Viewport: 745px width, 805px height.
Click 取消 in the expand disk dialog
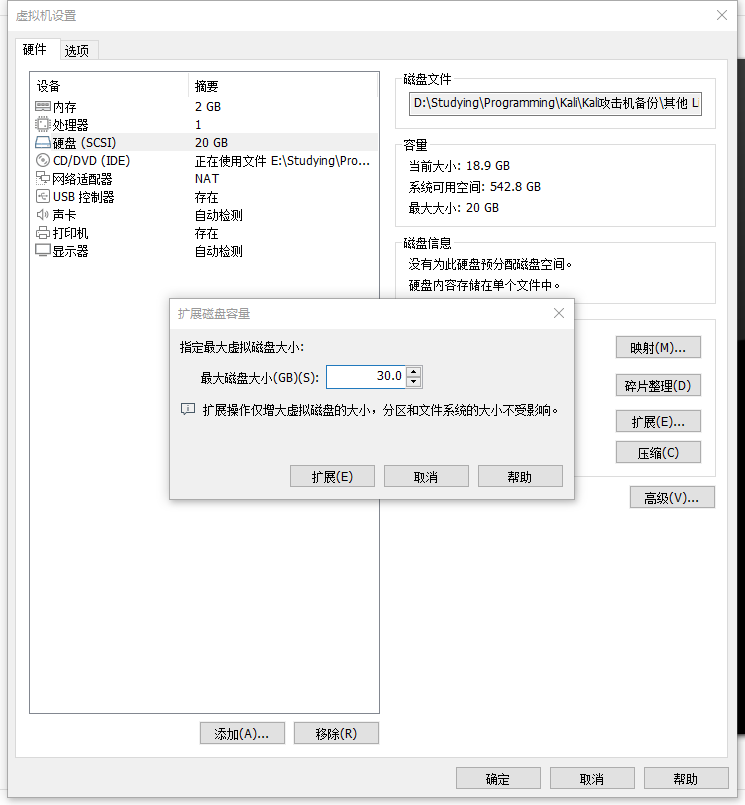[426, 476]
